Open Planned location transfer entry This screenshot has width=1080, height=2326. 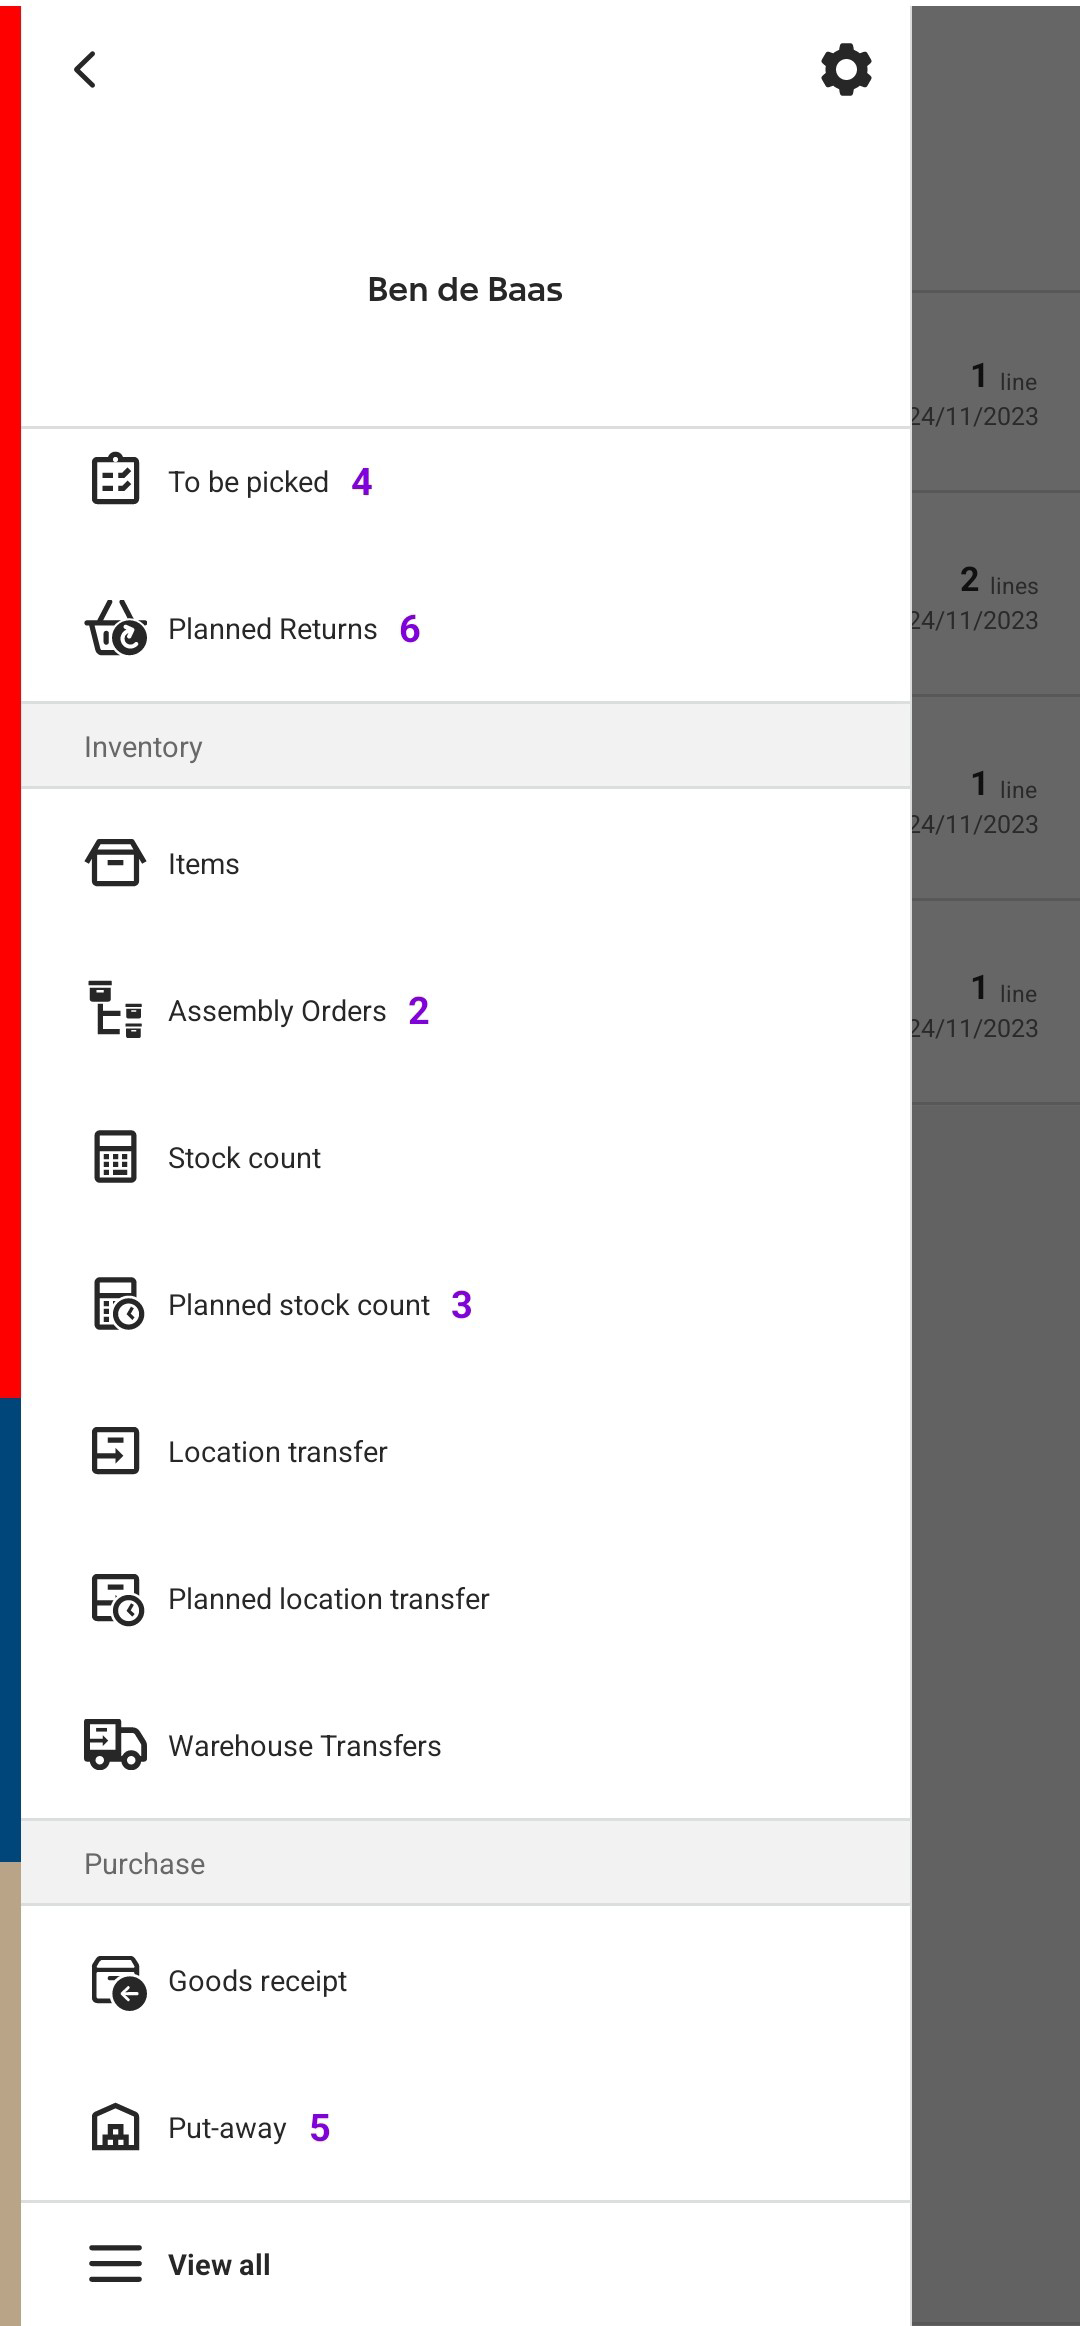pyautogui.click(x=466, y=1598)
